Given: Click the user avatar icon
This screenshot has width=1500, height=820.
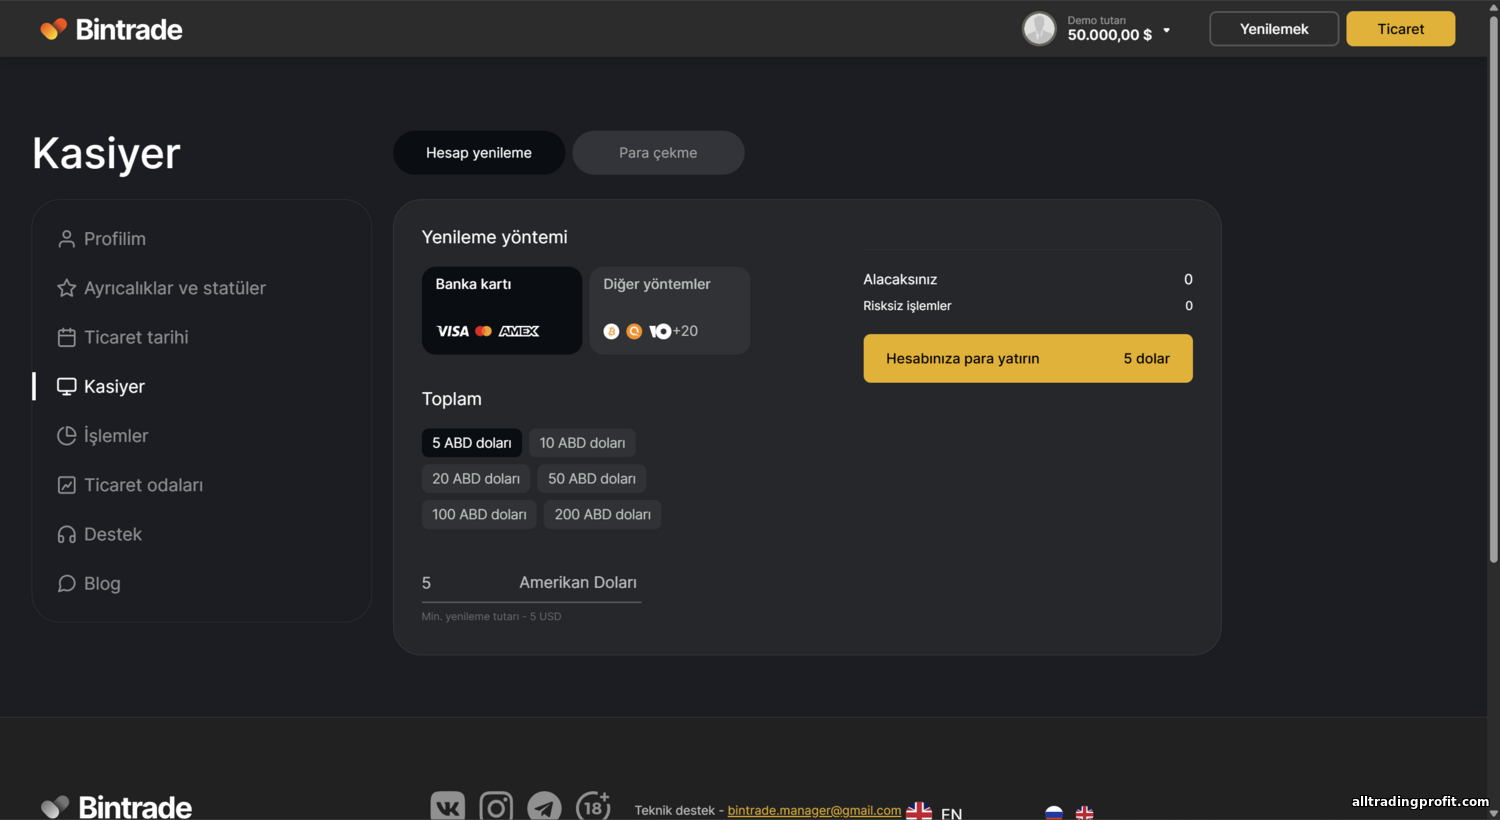Looking at the screenshot, I should click(x=1039, y=29).
